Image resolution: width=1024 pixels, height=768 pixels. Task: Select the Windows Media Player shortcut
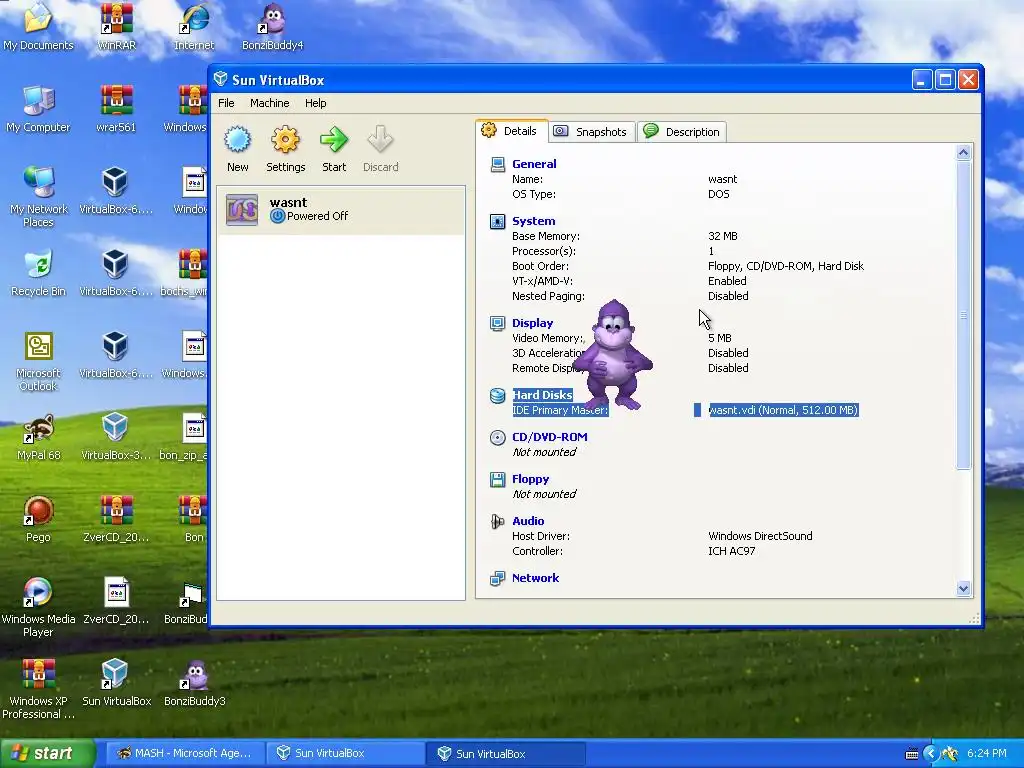point(38,607)
